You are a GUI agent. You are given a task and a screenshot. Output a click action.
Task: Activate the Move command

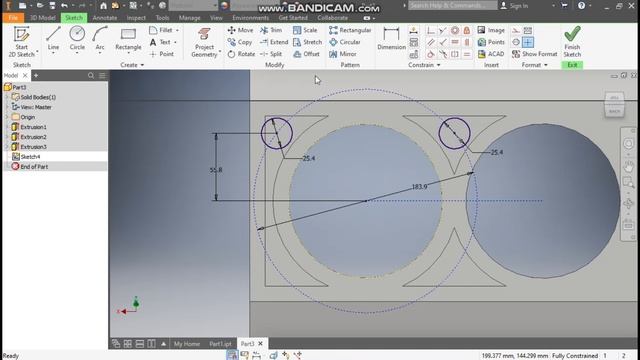point(240,30)
